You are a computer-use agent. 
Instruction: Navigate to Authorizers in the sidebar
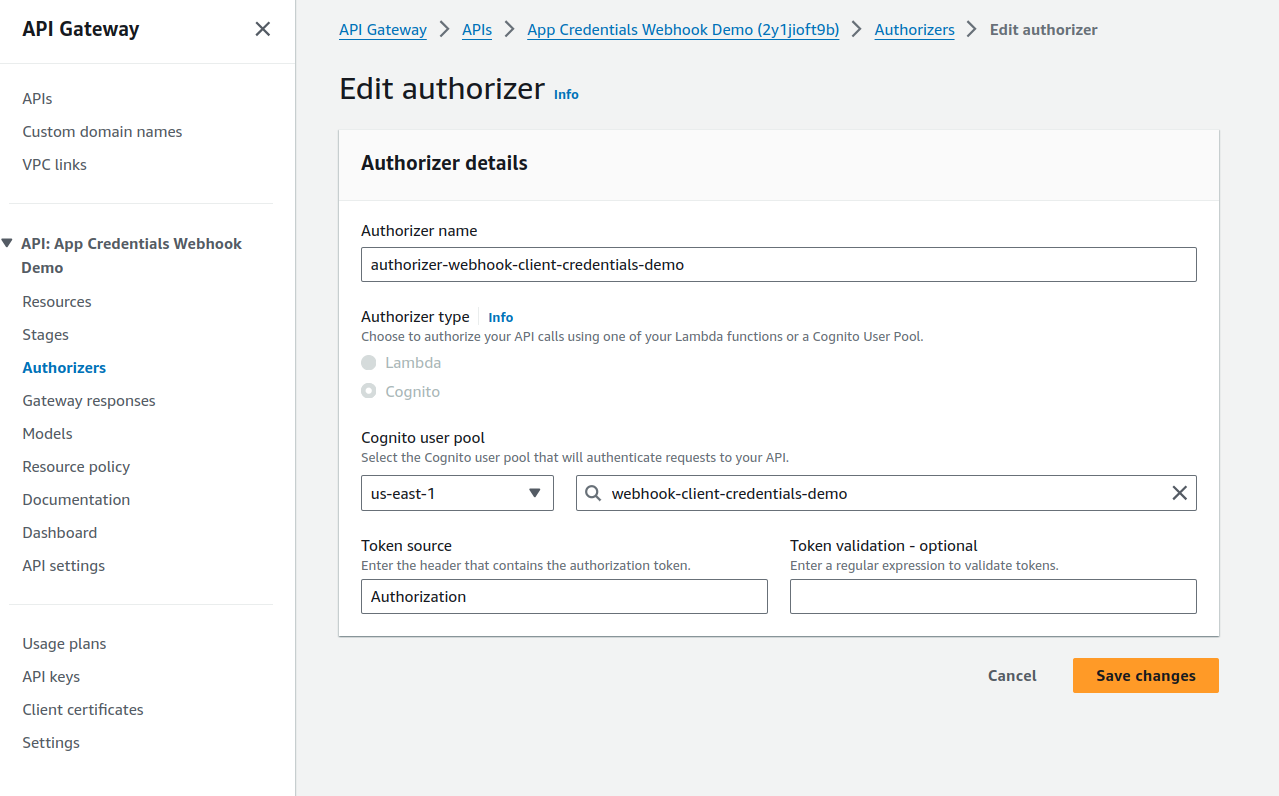[x=63, y=367]
